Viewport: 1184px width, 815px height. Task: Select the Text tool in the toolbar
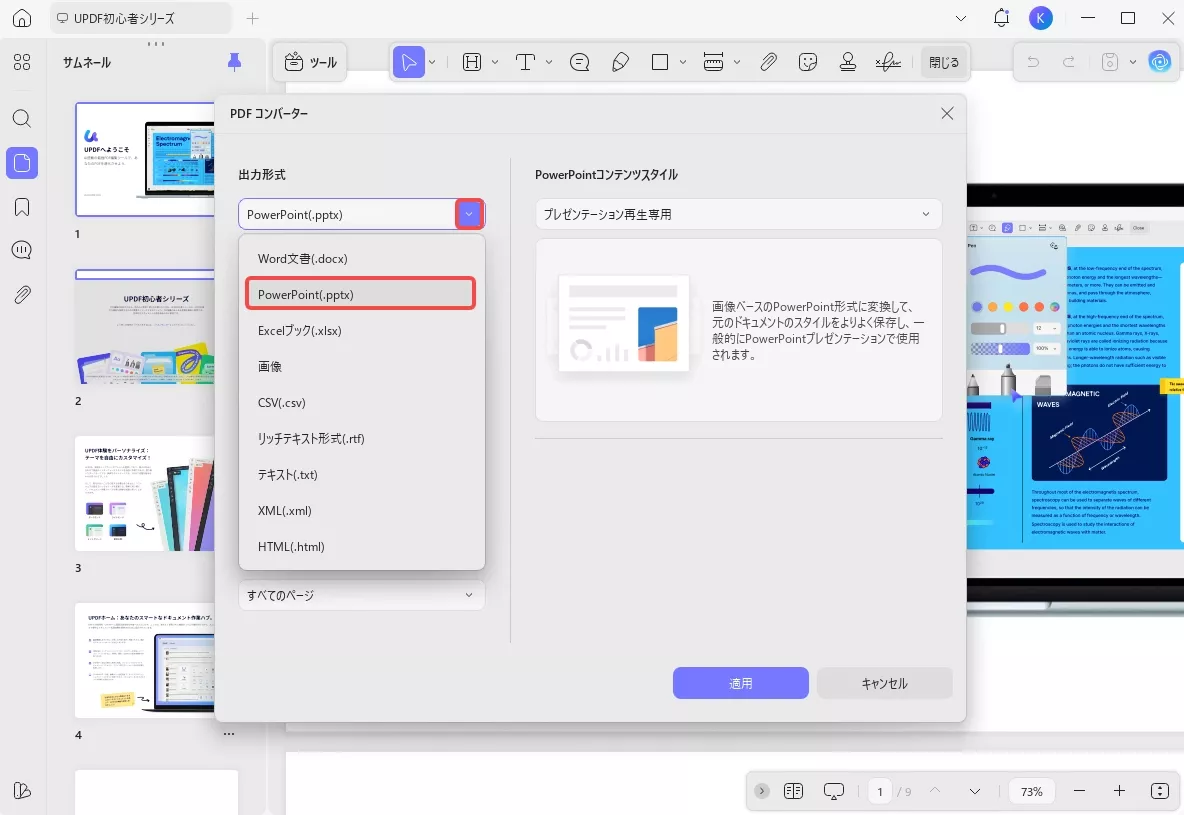pos(525,61)
